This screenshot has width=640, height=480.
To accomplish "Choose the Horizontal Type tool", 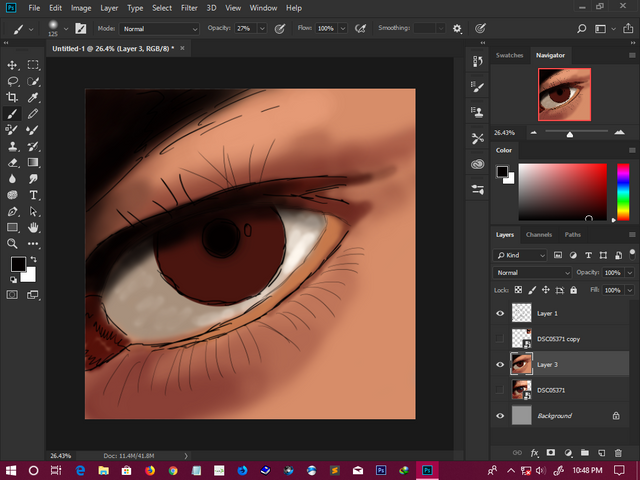I will 33,195.
